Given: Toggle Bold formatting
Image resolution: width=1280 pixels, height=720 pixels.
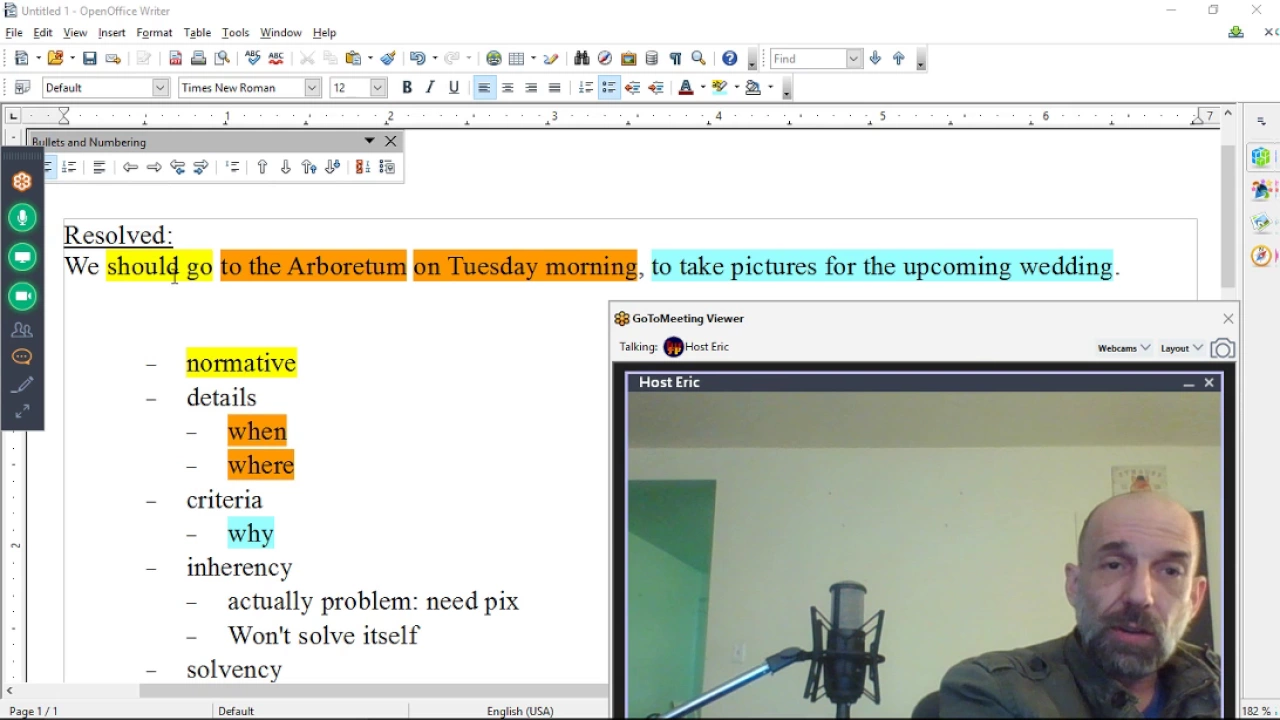Looking at the screenshot, I should coord(407,88).
